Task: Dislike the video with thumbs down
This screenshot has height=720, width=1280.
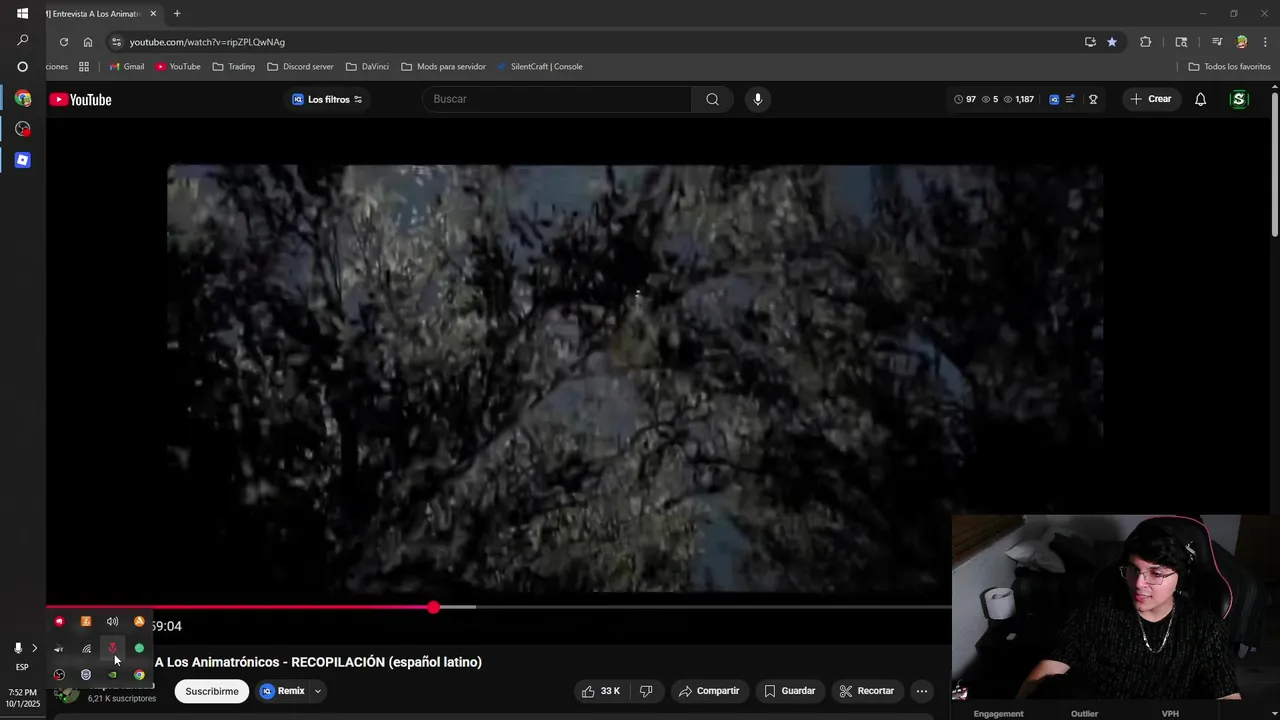Action: [646, 691]
